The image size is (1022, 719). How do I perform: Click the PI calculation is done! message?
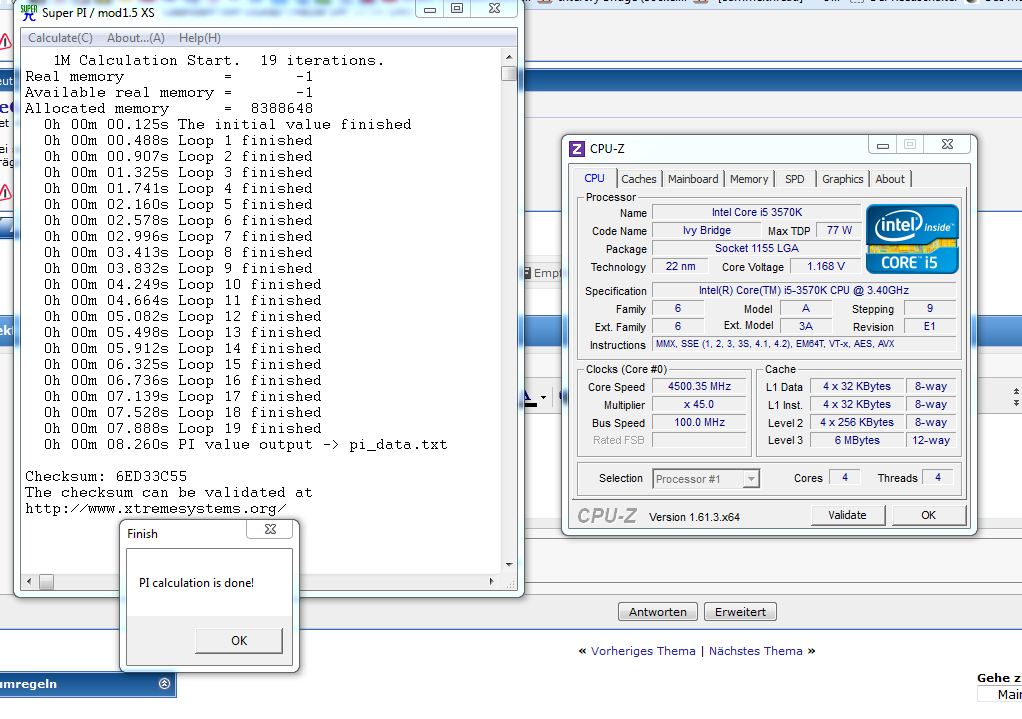point(196,583)
